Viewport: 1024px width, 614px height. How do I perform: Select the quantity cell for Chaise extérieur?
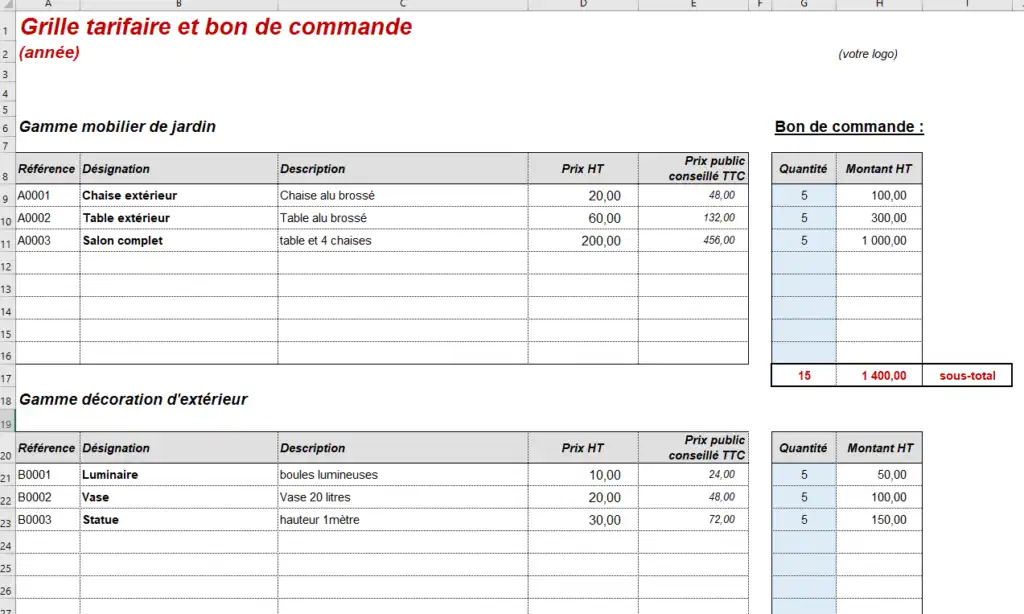pyautogui.click(x=804, y=195)
